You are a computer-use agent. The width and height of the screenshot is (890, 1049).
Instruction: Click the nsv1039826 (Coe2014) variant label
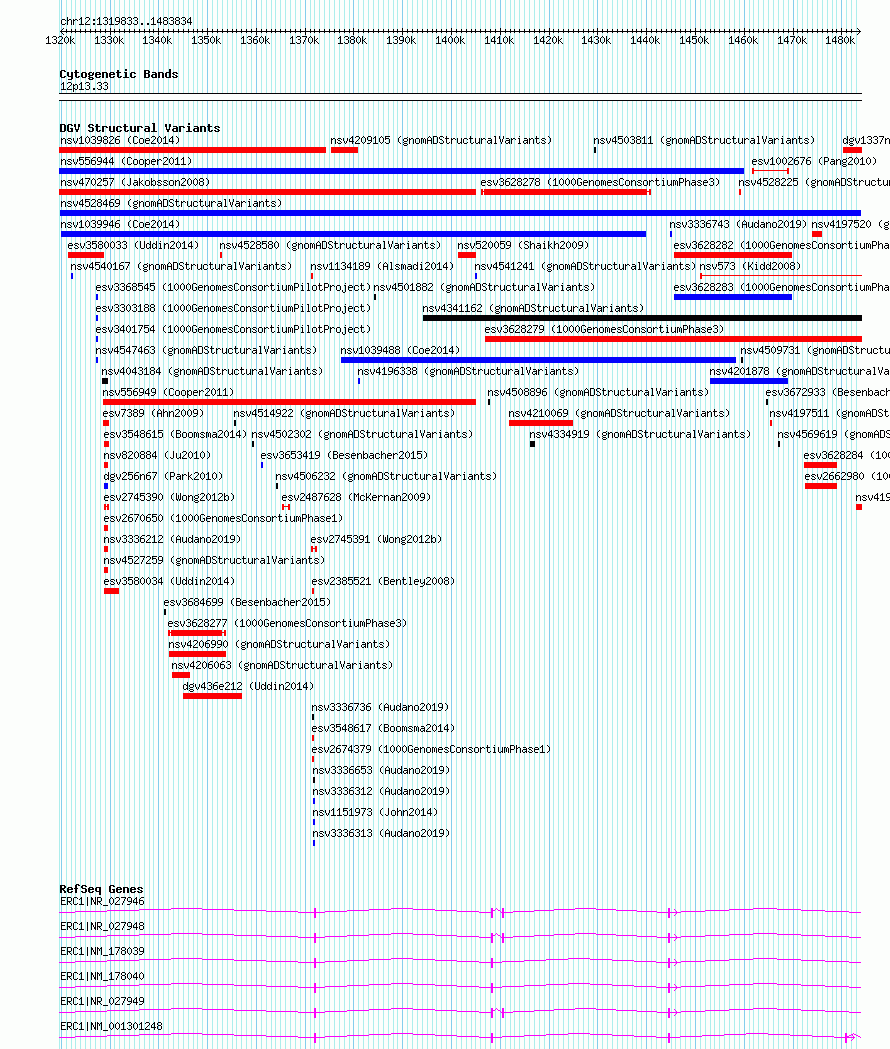120,140
